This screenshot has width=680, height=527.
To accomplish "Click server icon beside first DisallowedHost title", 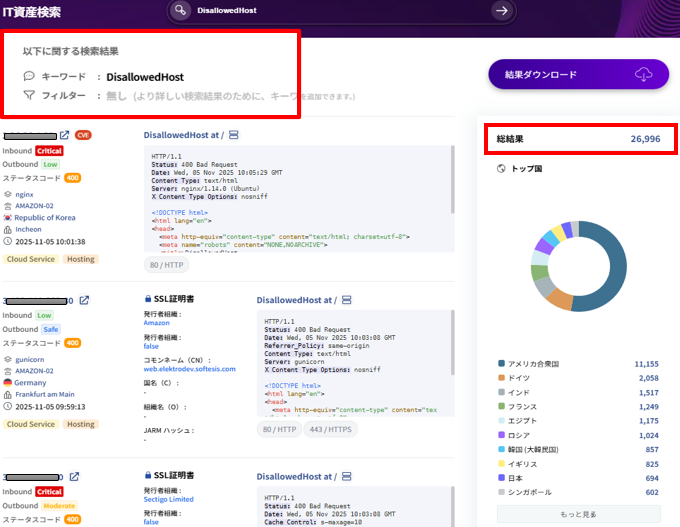I will pos(234,134).
